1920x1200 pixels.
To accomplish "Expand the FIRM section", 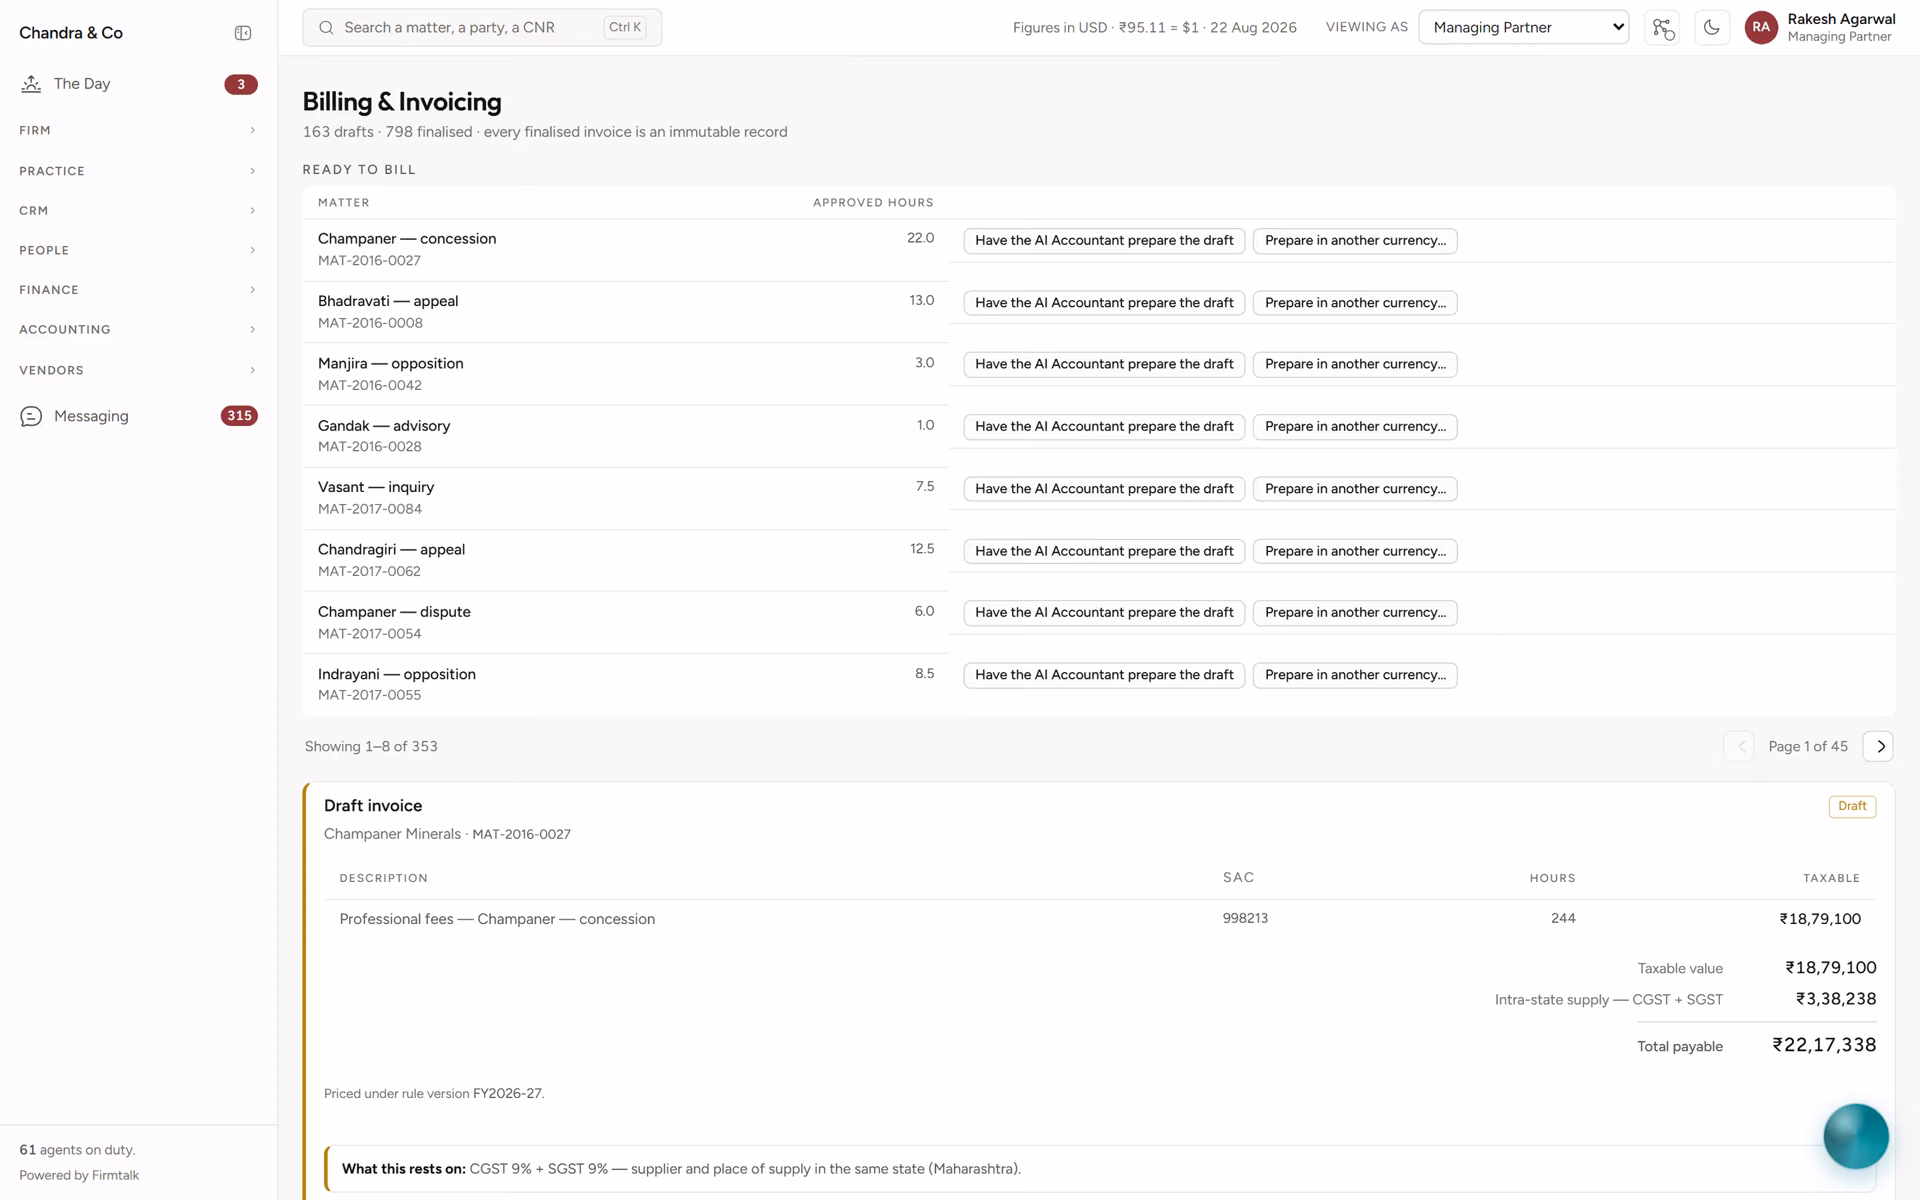I will pos(138,130).
